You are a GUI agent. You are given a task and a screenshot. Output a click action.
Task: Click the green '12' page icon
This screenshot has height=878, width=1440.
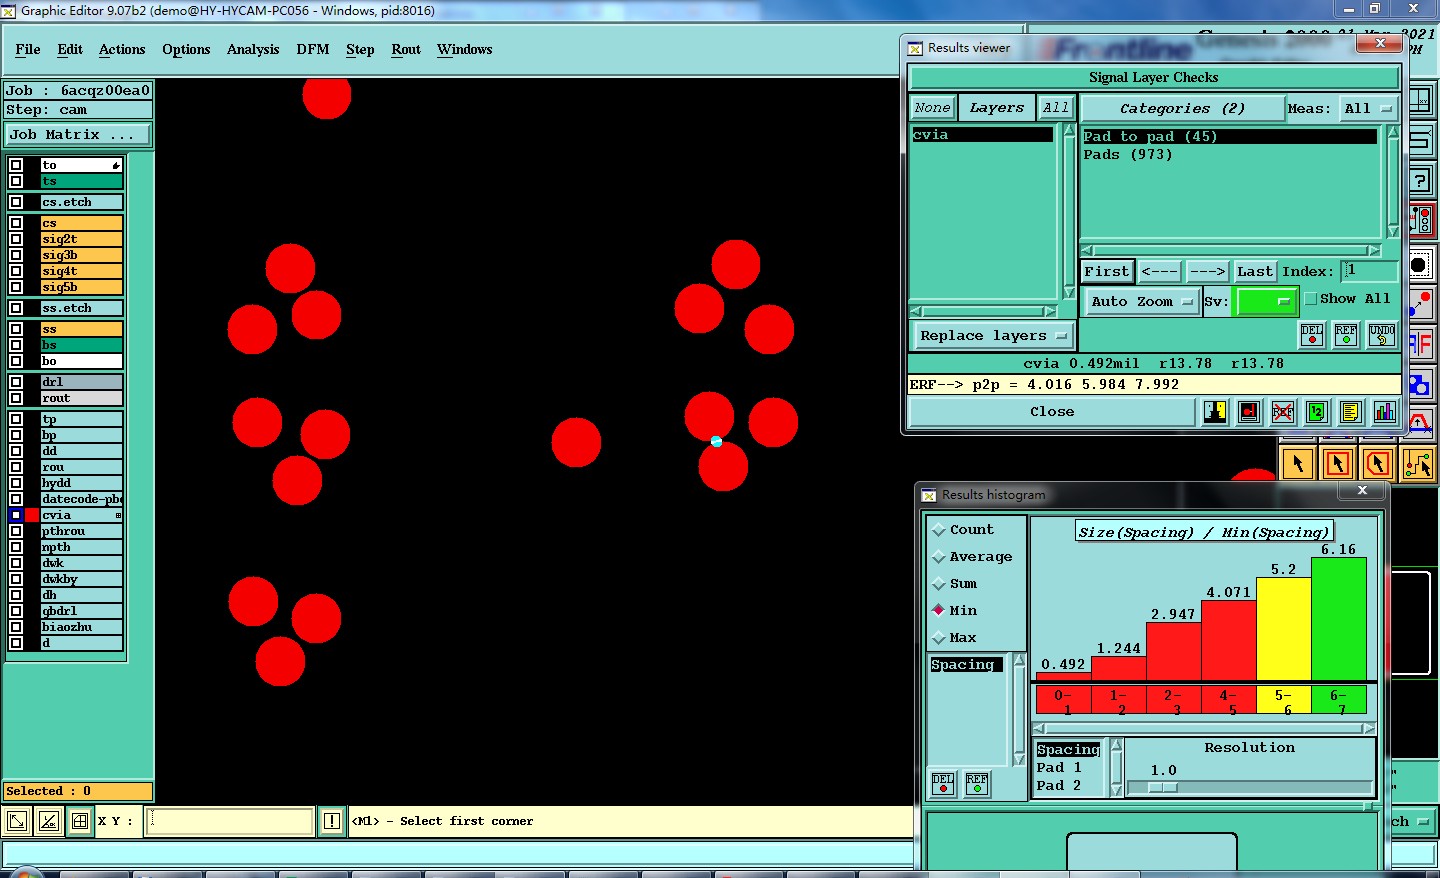tap(1317, 411)
